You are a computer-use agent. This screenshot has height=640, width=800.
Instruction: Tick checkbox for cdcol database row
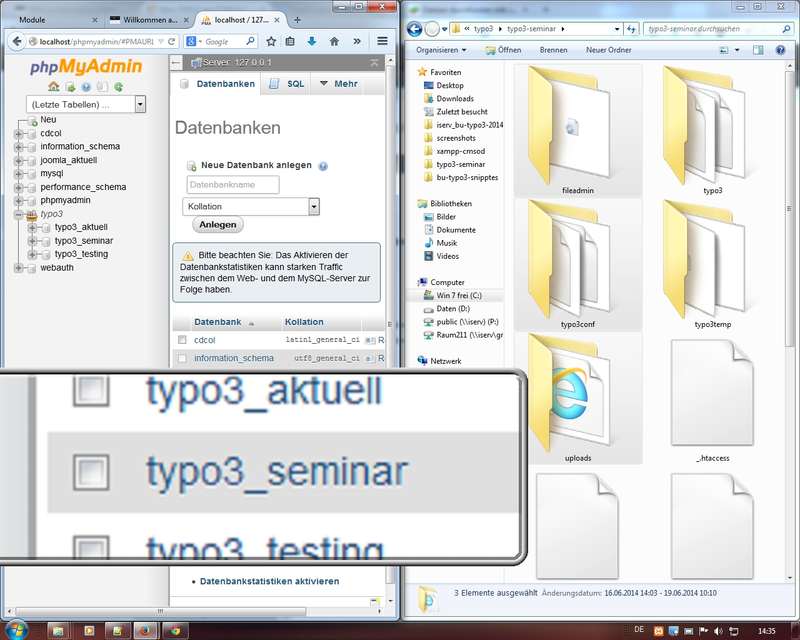coord(182,340)
